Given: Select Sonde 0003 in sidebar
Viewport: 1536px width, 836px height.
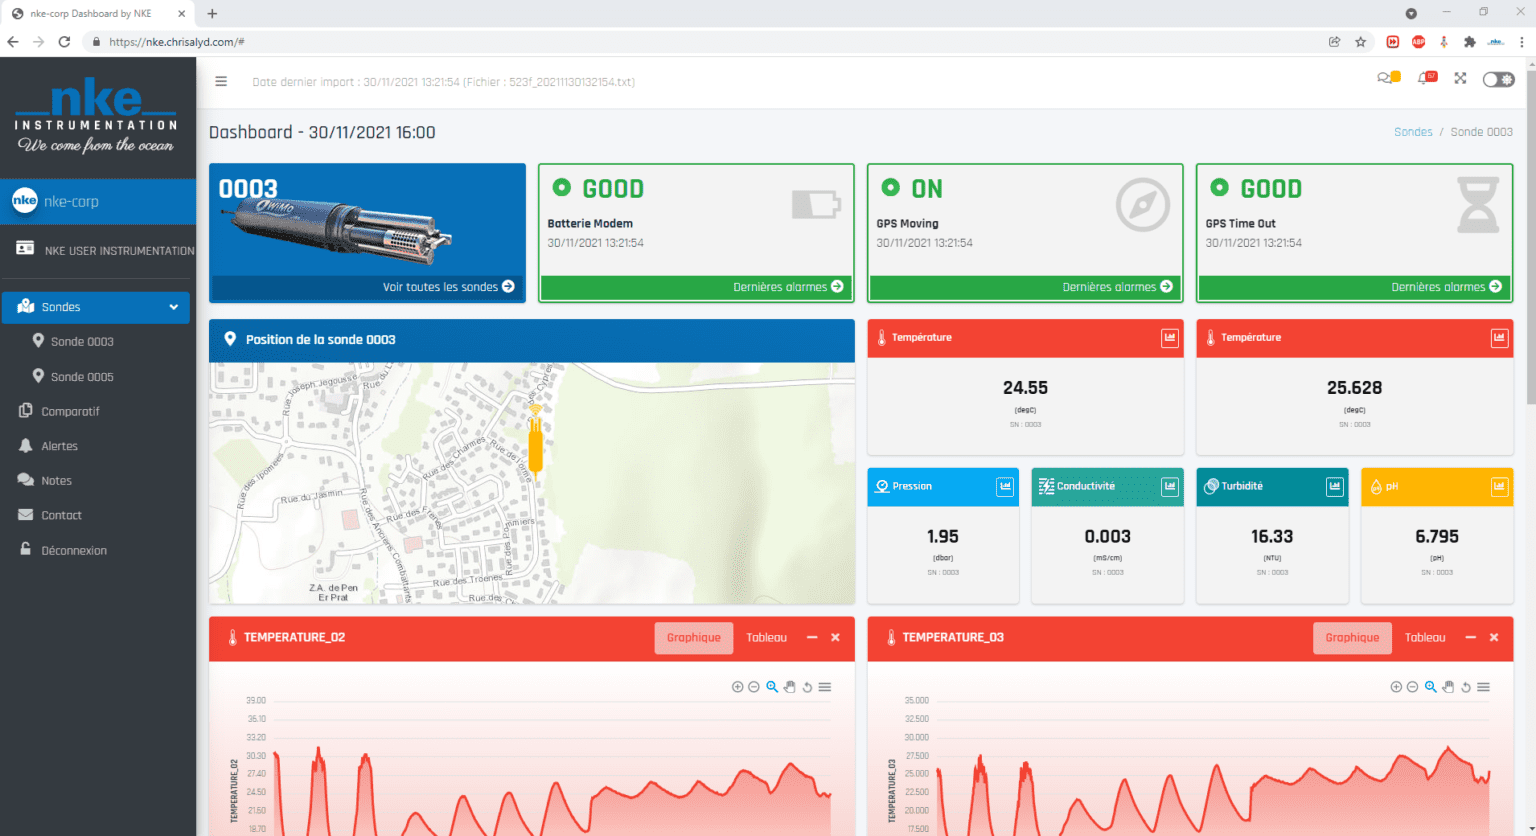Looking at the screenshot, I should tap(82, 342).
